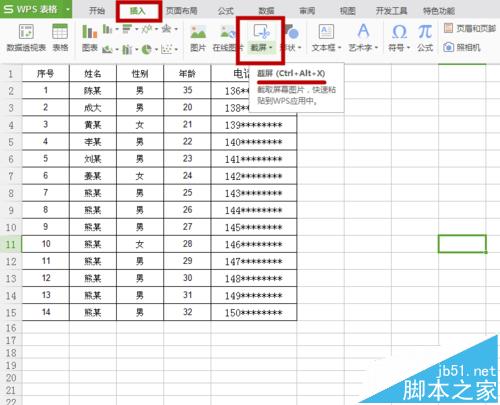The image size is (500, 405).
Task: Select row header 1
Action: tap(11, 74)
